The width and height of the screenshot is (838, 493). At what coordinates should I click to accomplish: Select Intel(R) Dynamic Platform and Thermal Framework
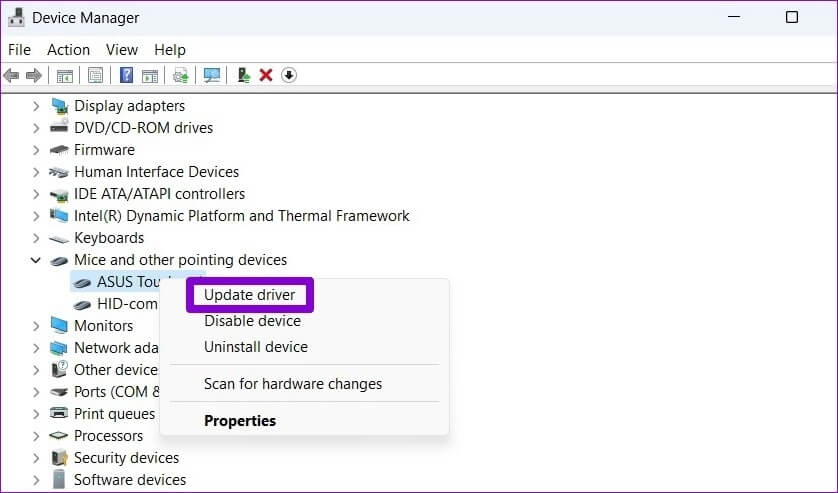point(242,216)
